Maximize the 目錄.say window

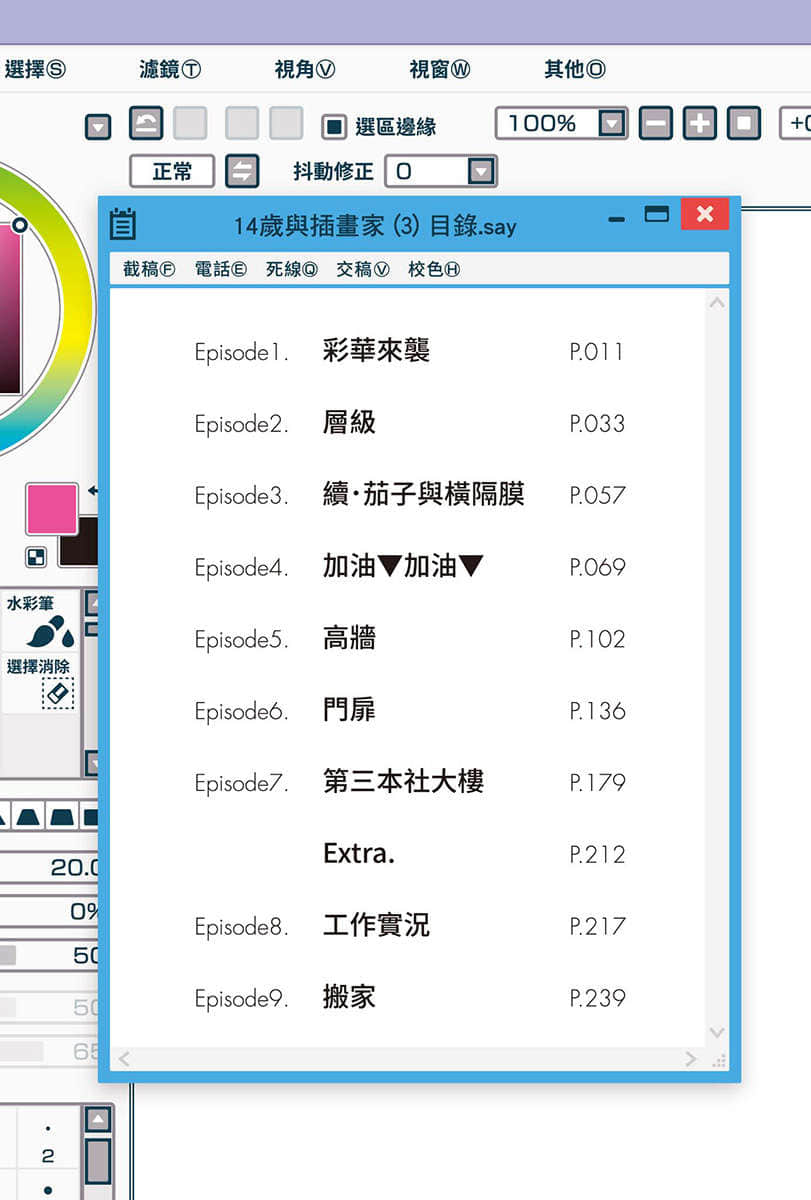(x=656, y=213)
